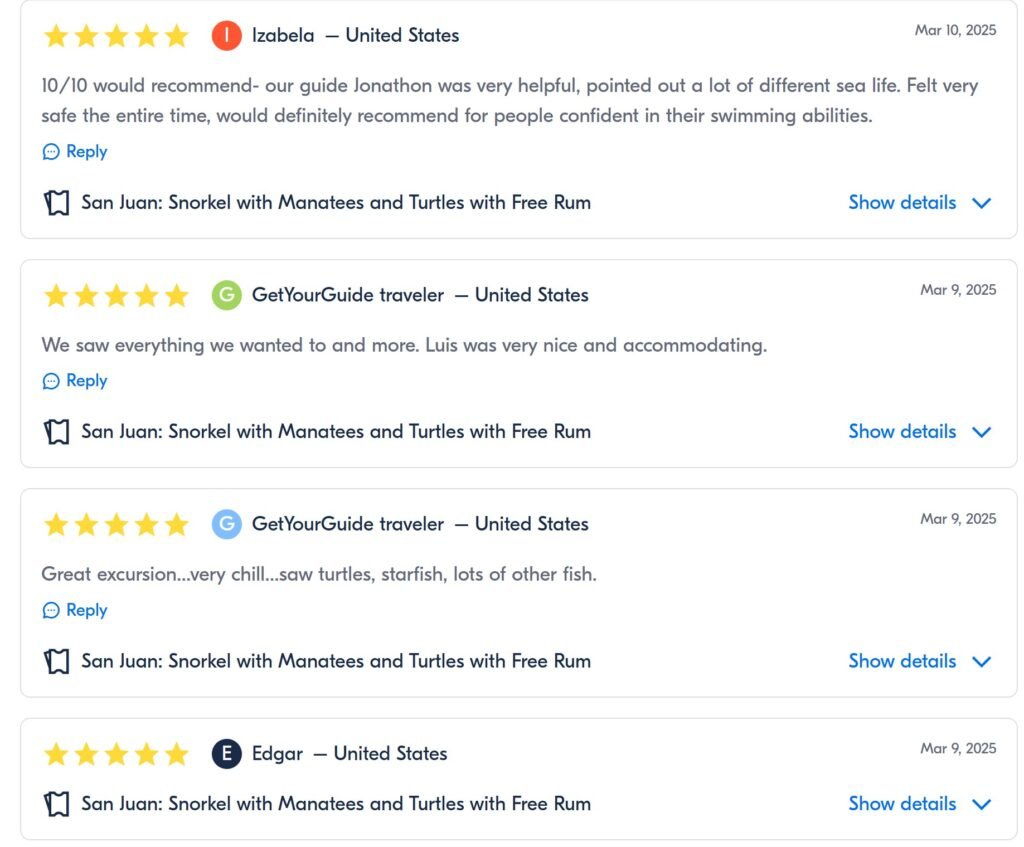Click five-star rating on Izabela's review
Screen dimensions: 1024x847
(x=116, y=35)
